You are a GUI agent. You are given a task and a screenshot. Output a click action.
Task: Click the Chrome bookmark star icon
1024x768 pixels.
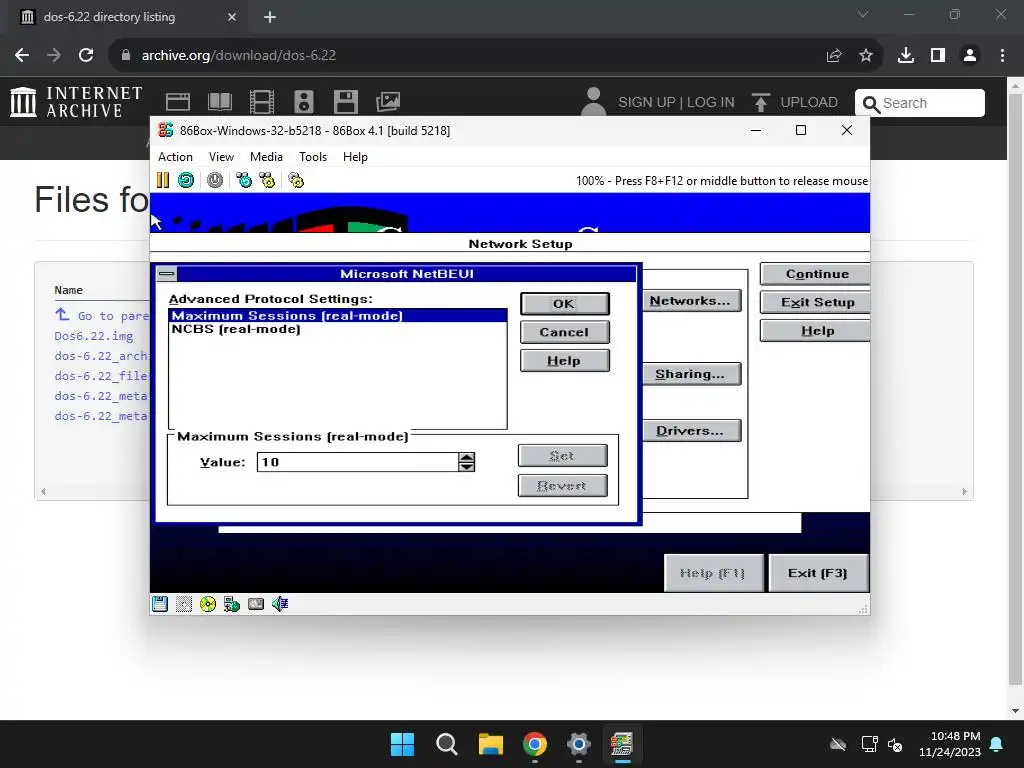tap(866, 56)
